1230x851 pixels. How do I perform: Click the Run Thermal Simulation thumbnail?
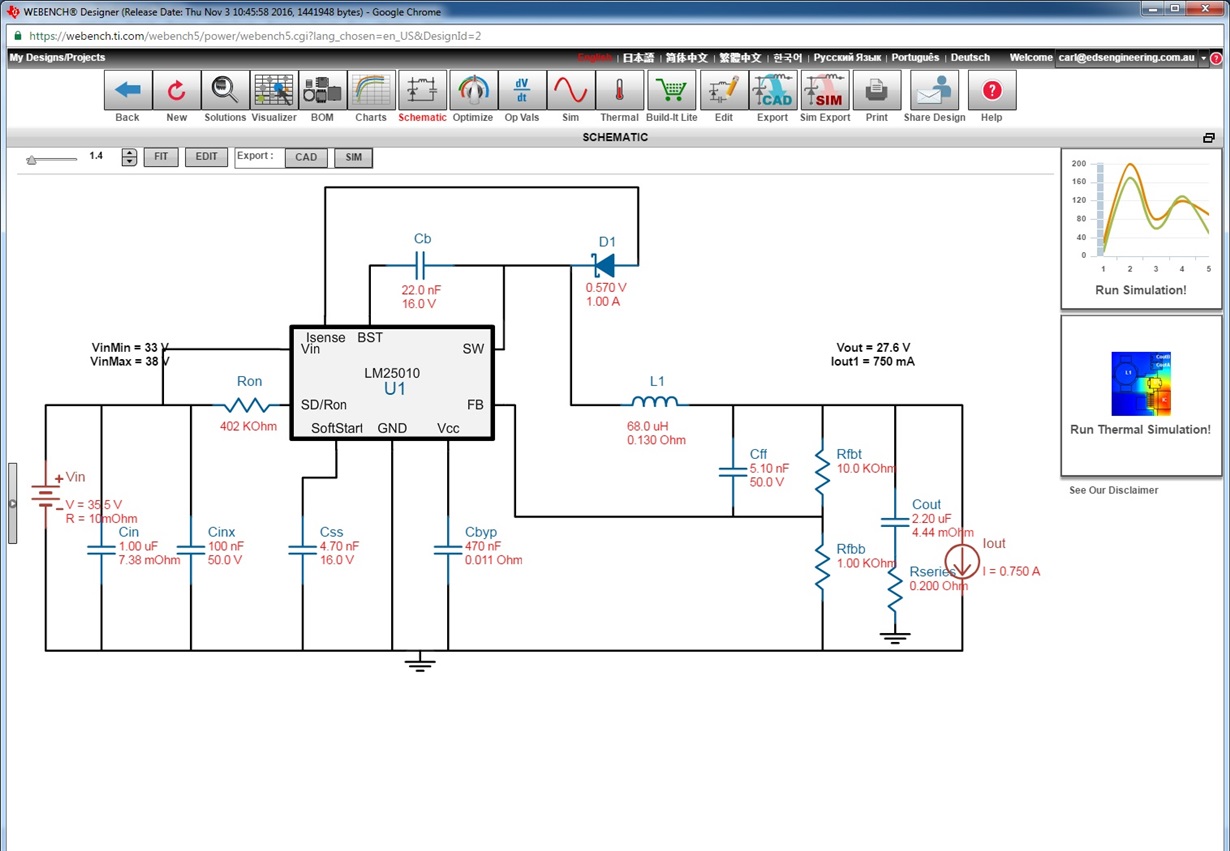coord(1141,396)
